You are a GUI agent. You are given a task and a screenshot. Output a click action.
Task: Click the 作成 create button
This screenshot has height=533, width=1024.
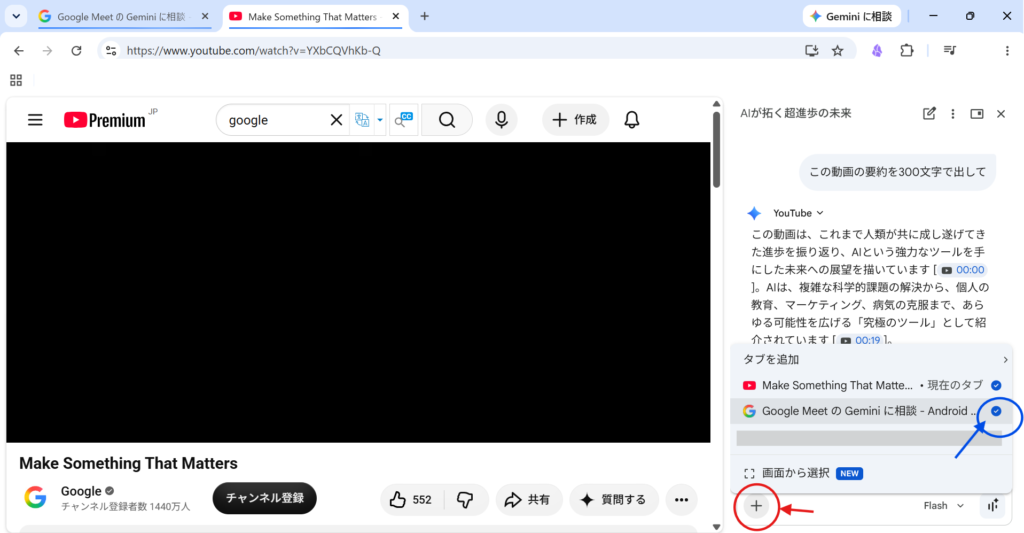[575, 120]
